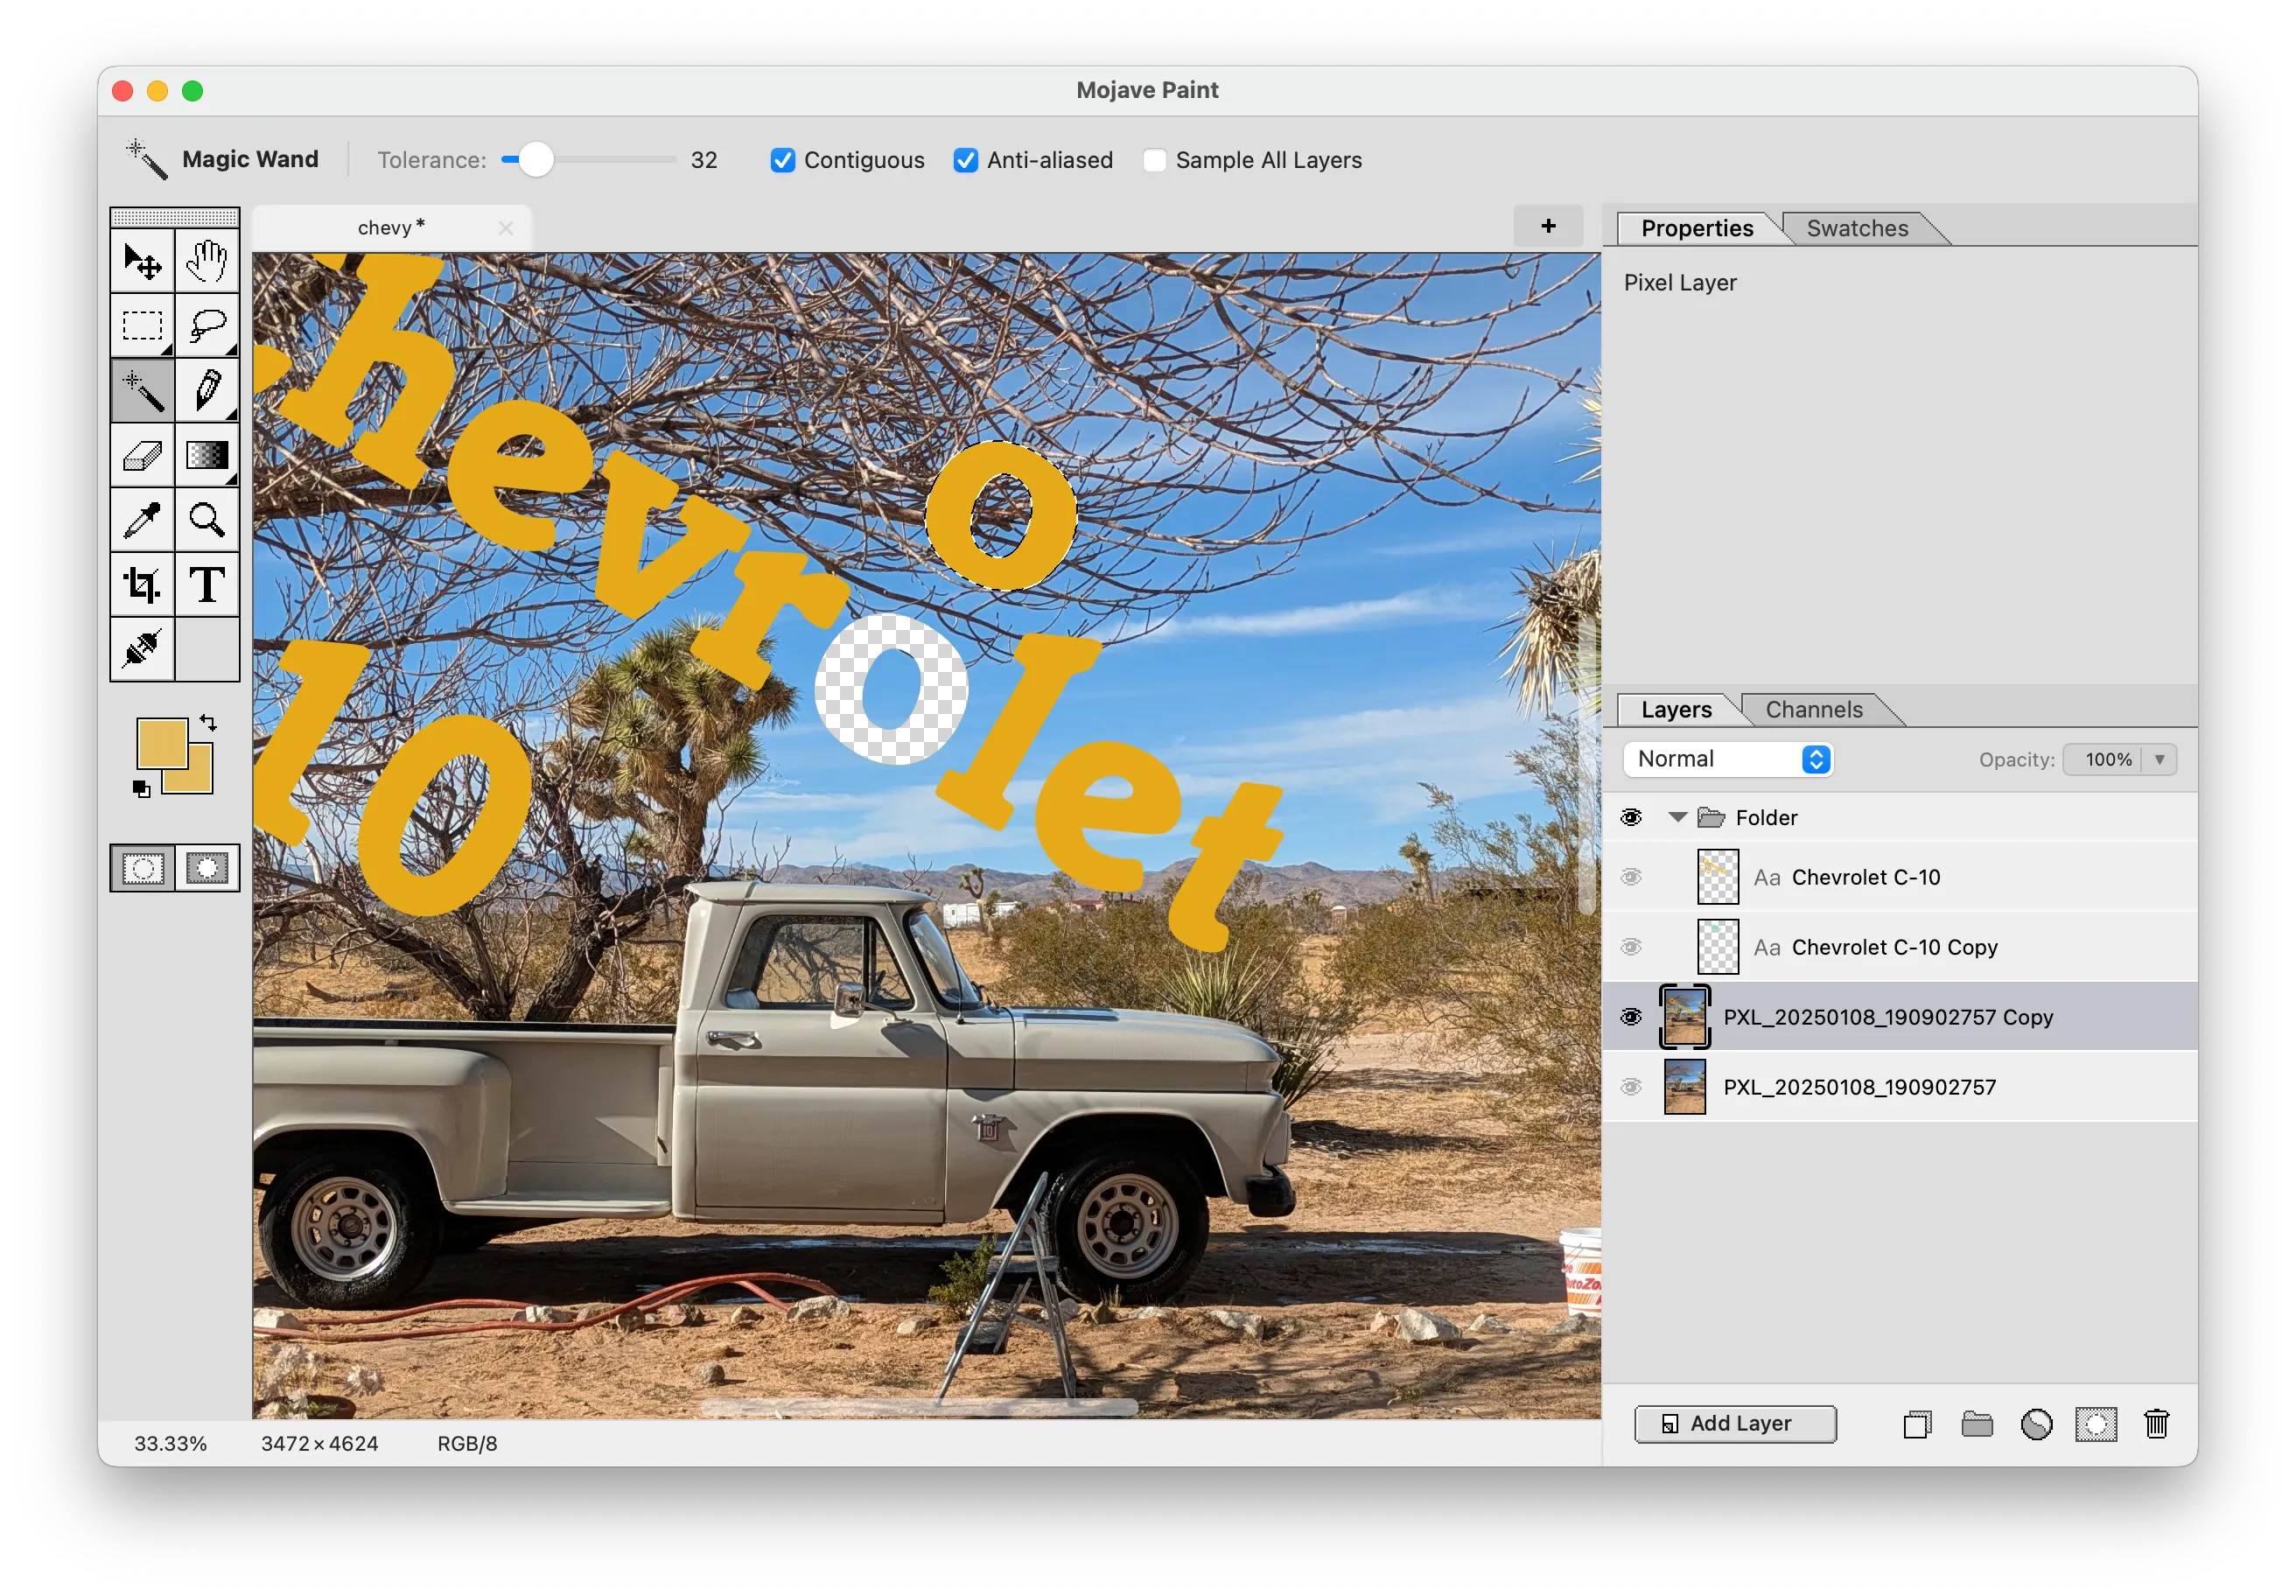Click the Magic Wand icon in options bar
This screenshot has height=1596, width=2296.
click(146, 159)
